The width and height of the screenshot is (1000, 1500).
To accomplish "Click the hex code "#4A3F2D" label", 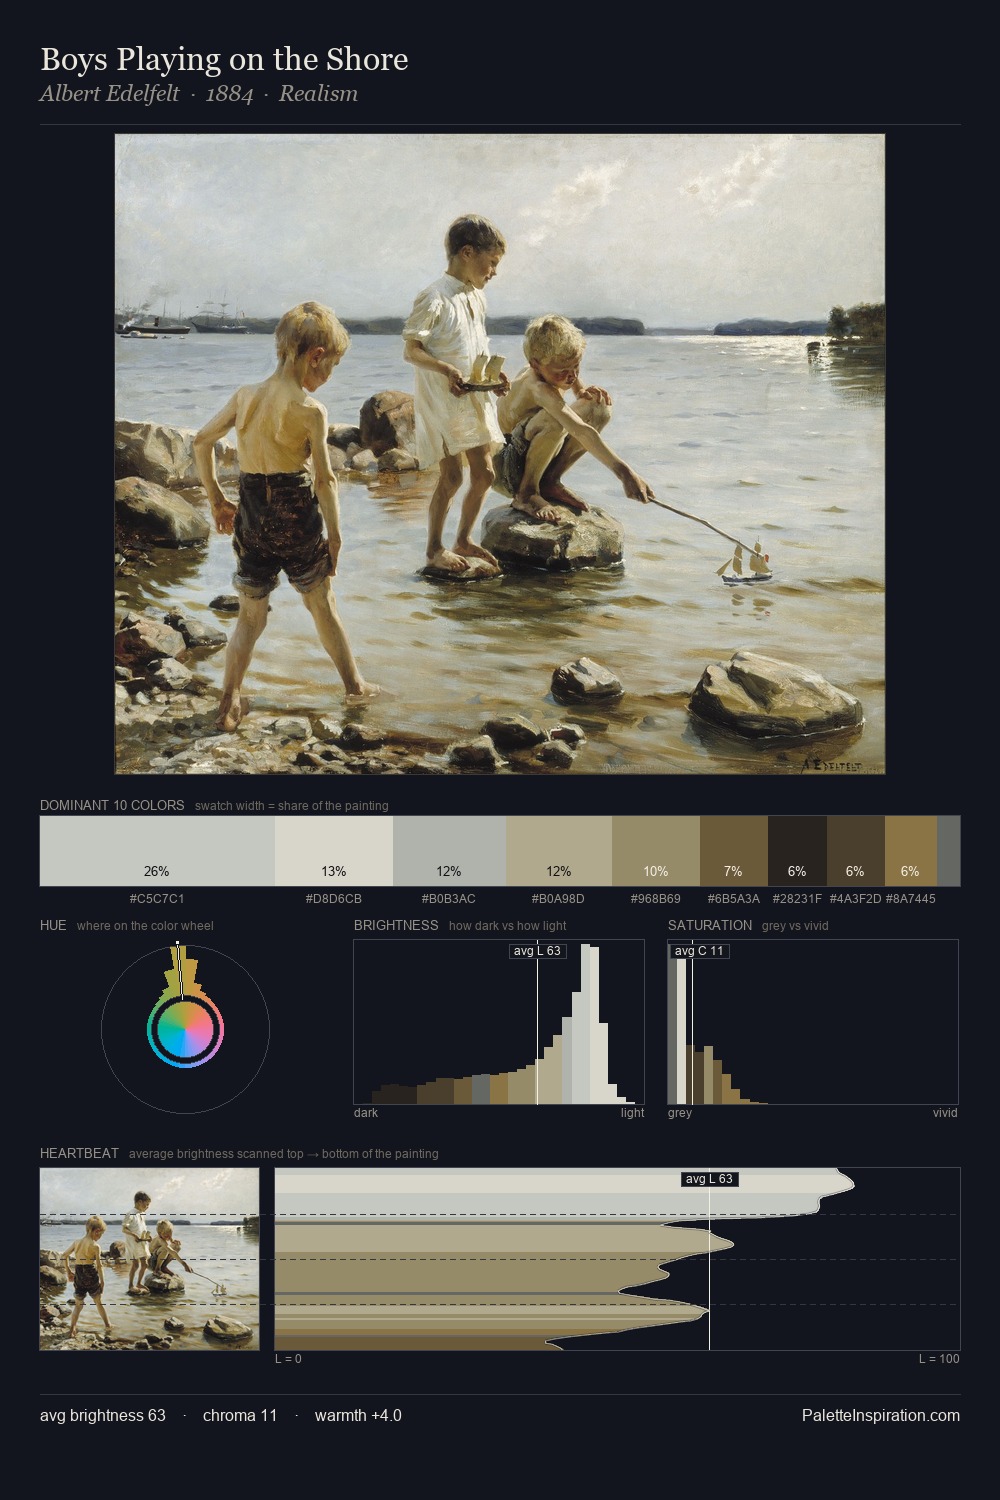I will click(x=855, y=898).
